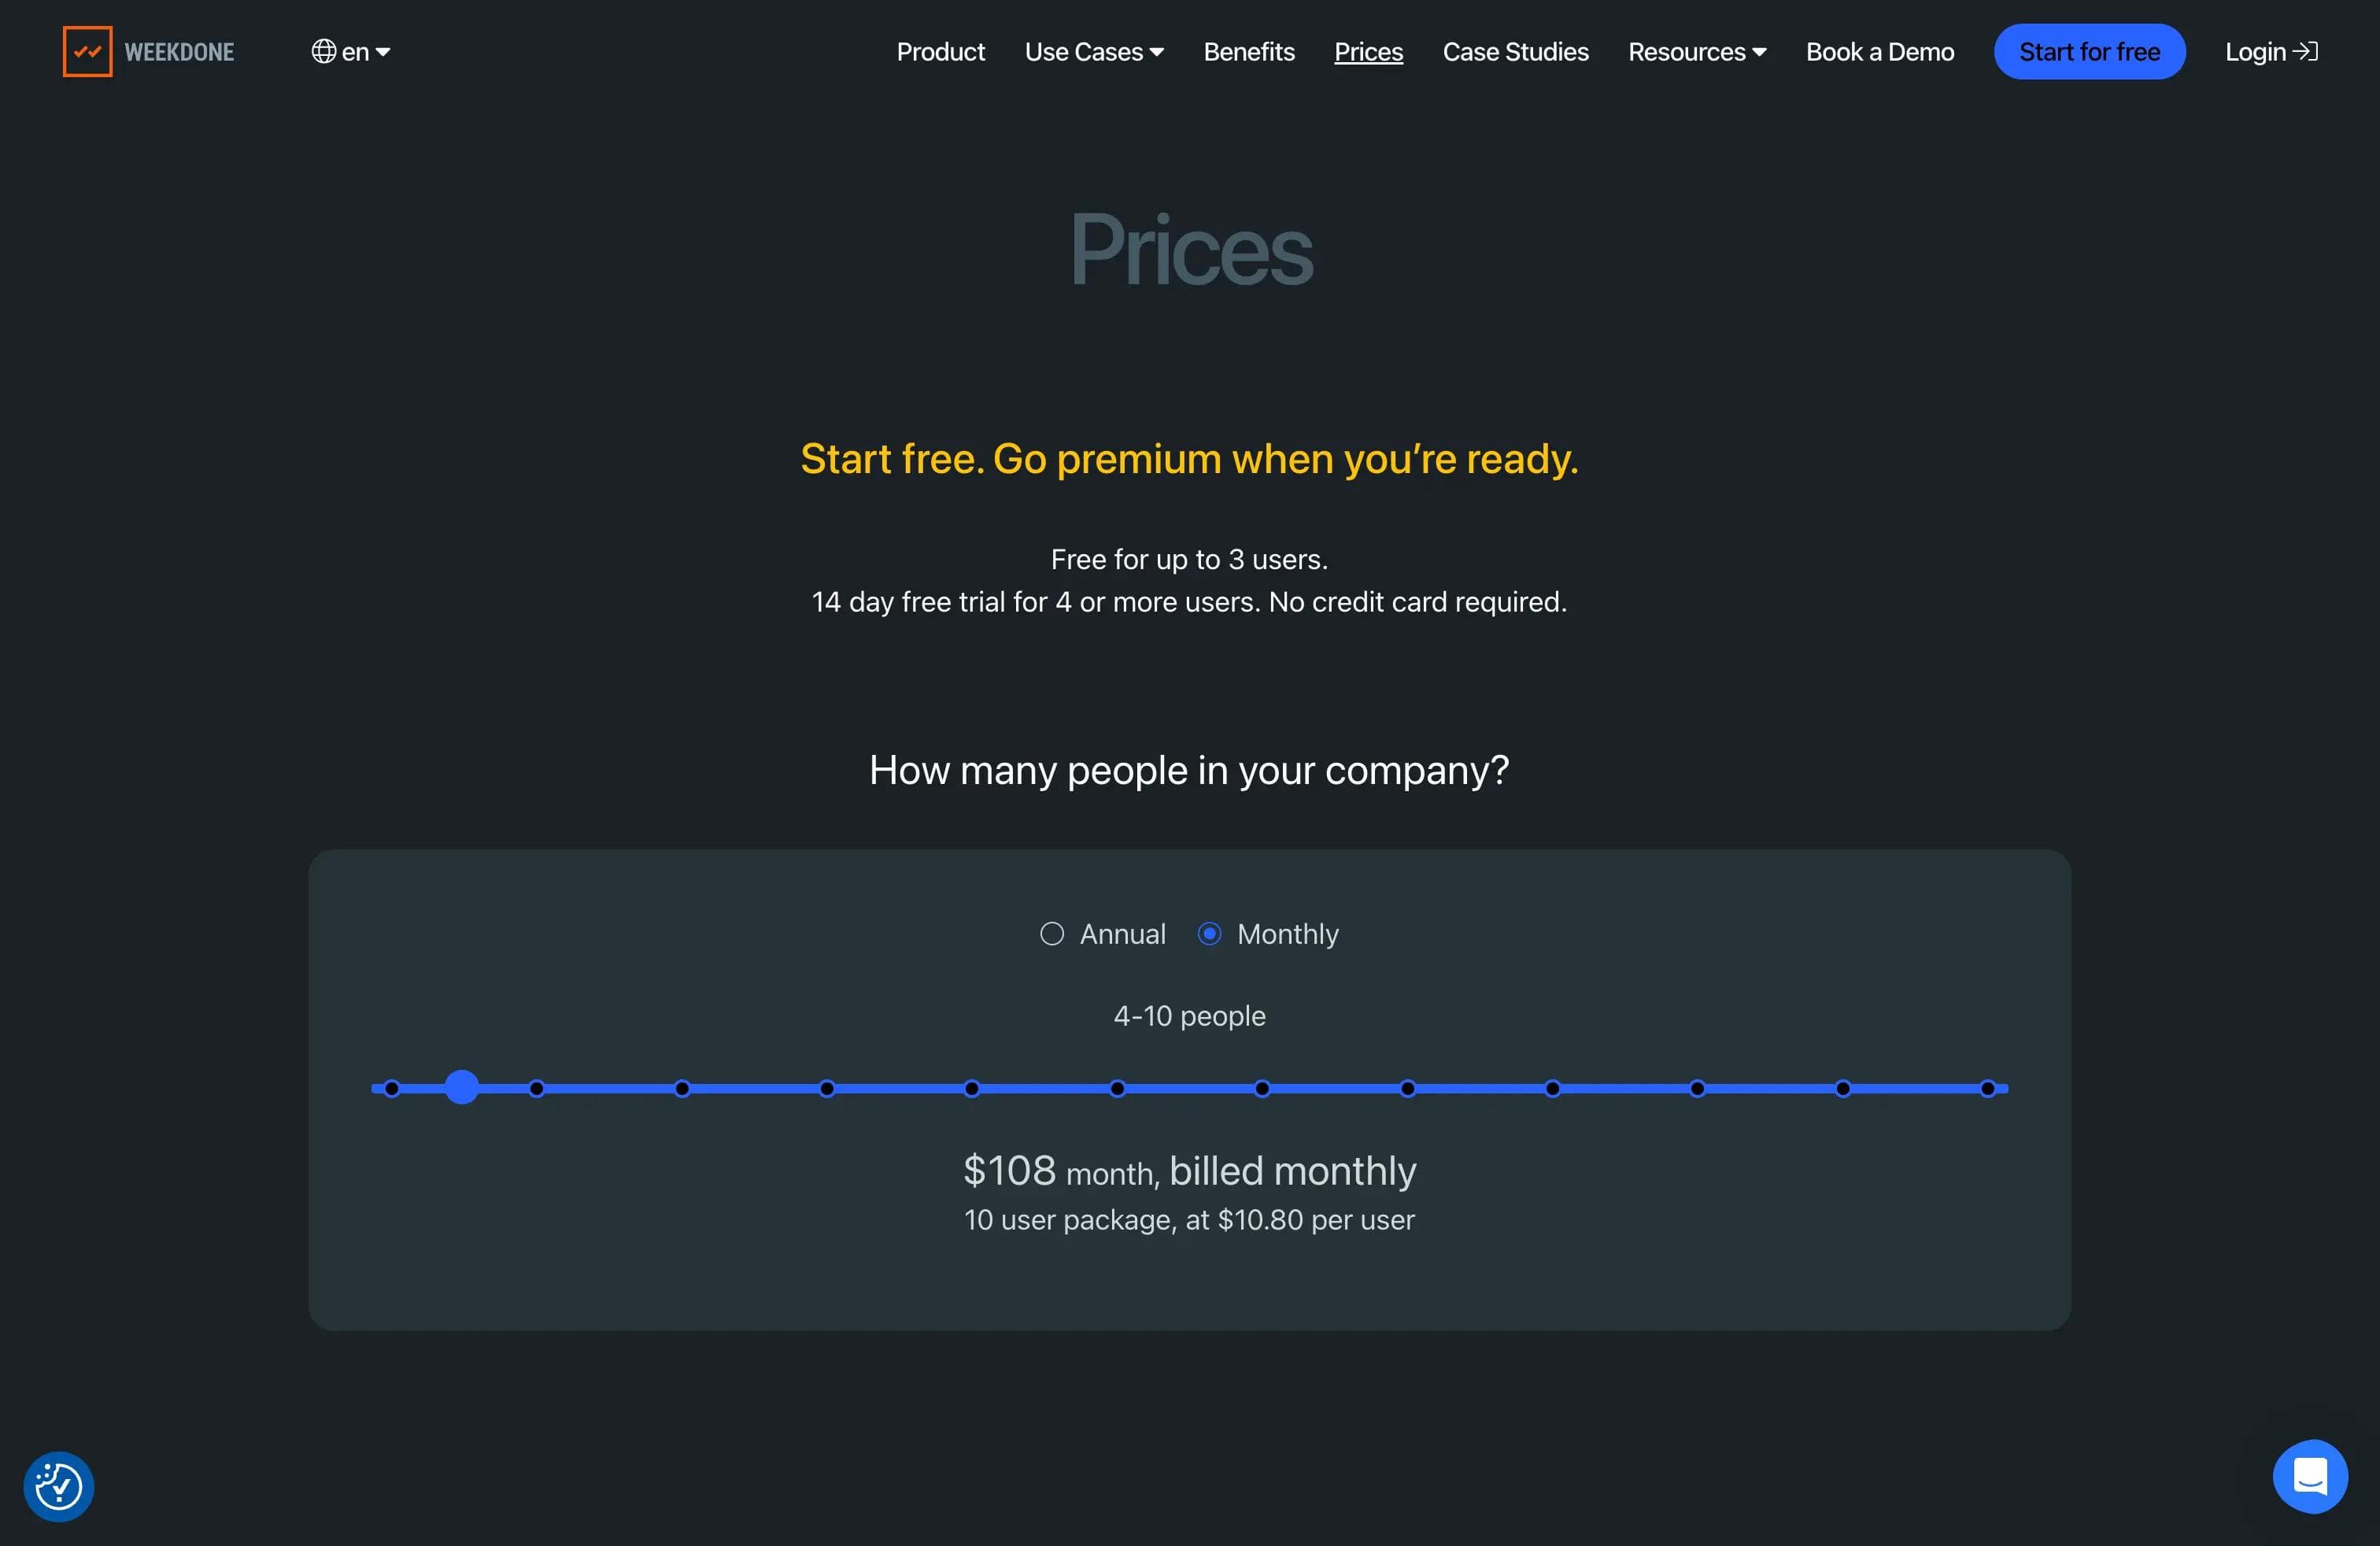Navigate to the Case Studies page
The image size is (2380, 1546).
1515,51
